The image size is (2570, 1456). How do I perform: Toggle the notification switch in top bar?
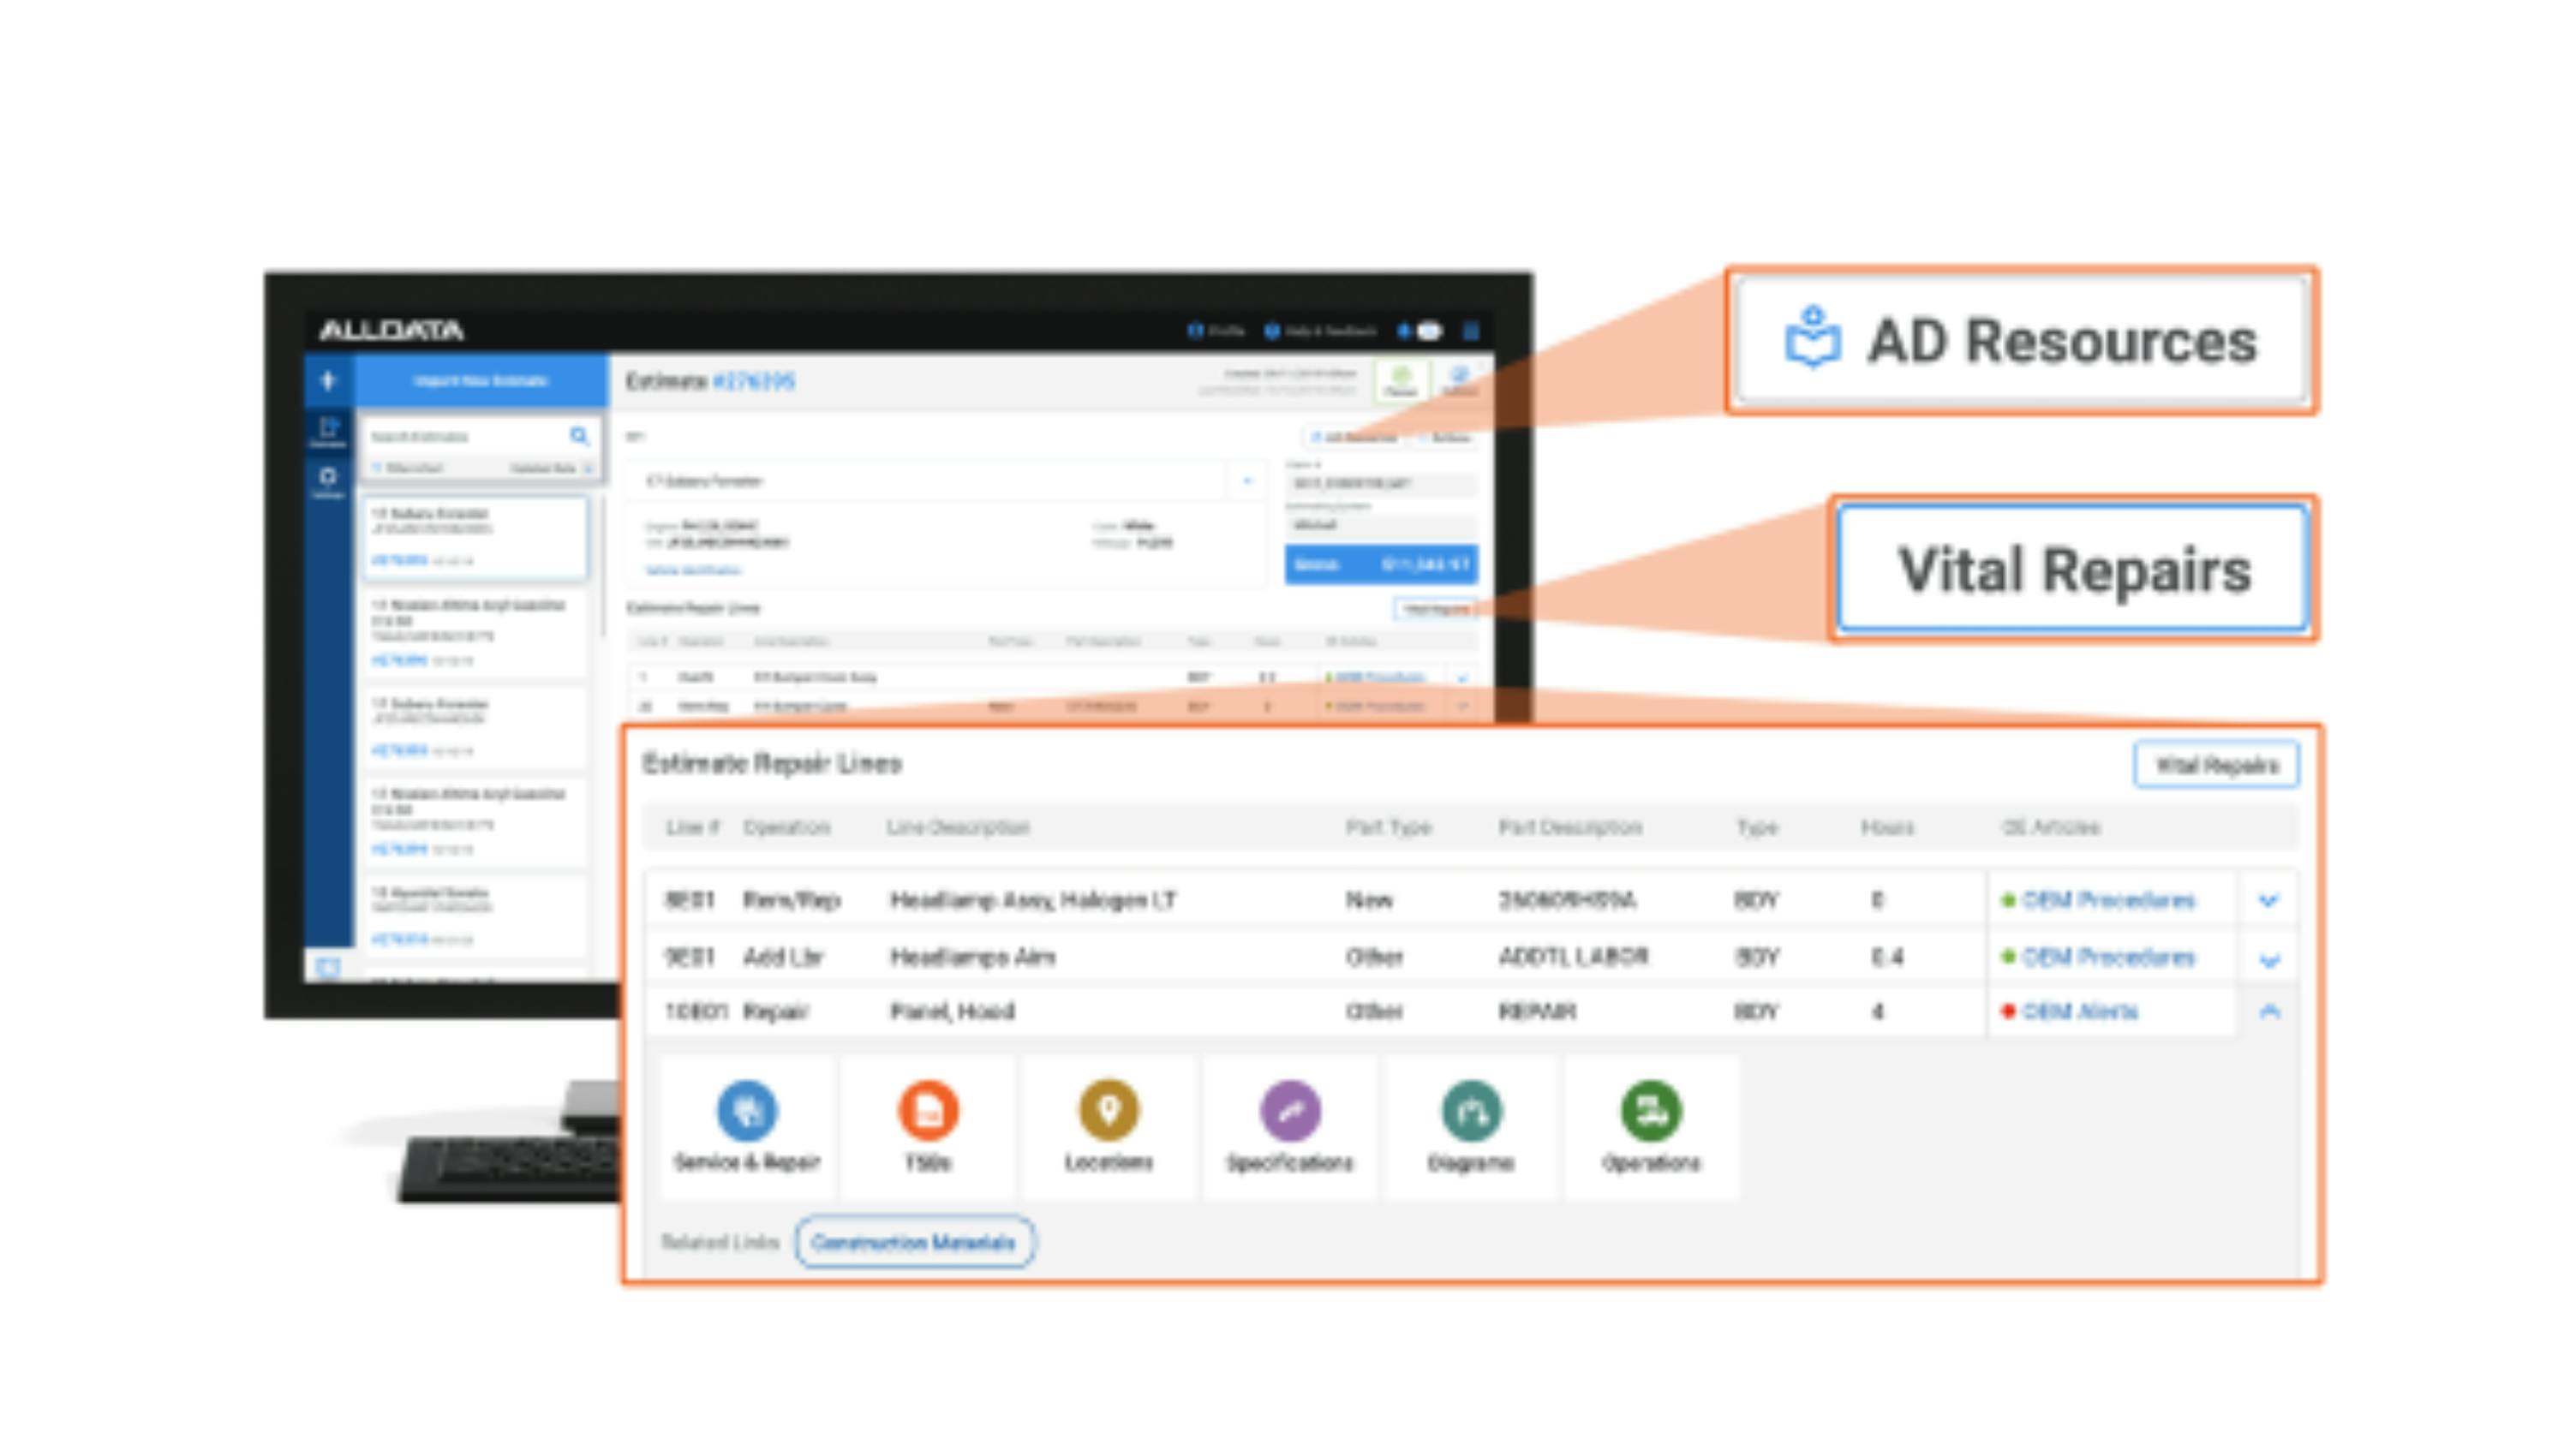[1429, 331]
